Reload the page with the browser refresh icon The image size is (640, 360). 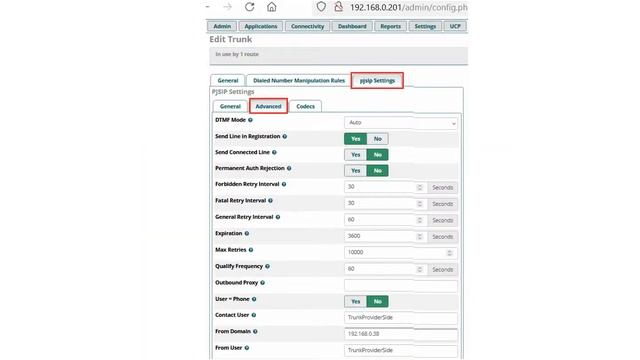(x=250, y=7)
